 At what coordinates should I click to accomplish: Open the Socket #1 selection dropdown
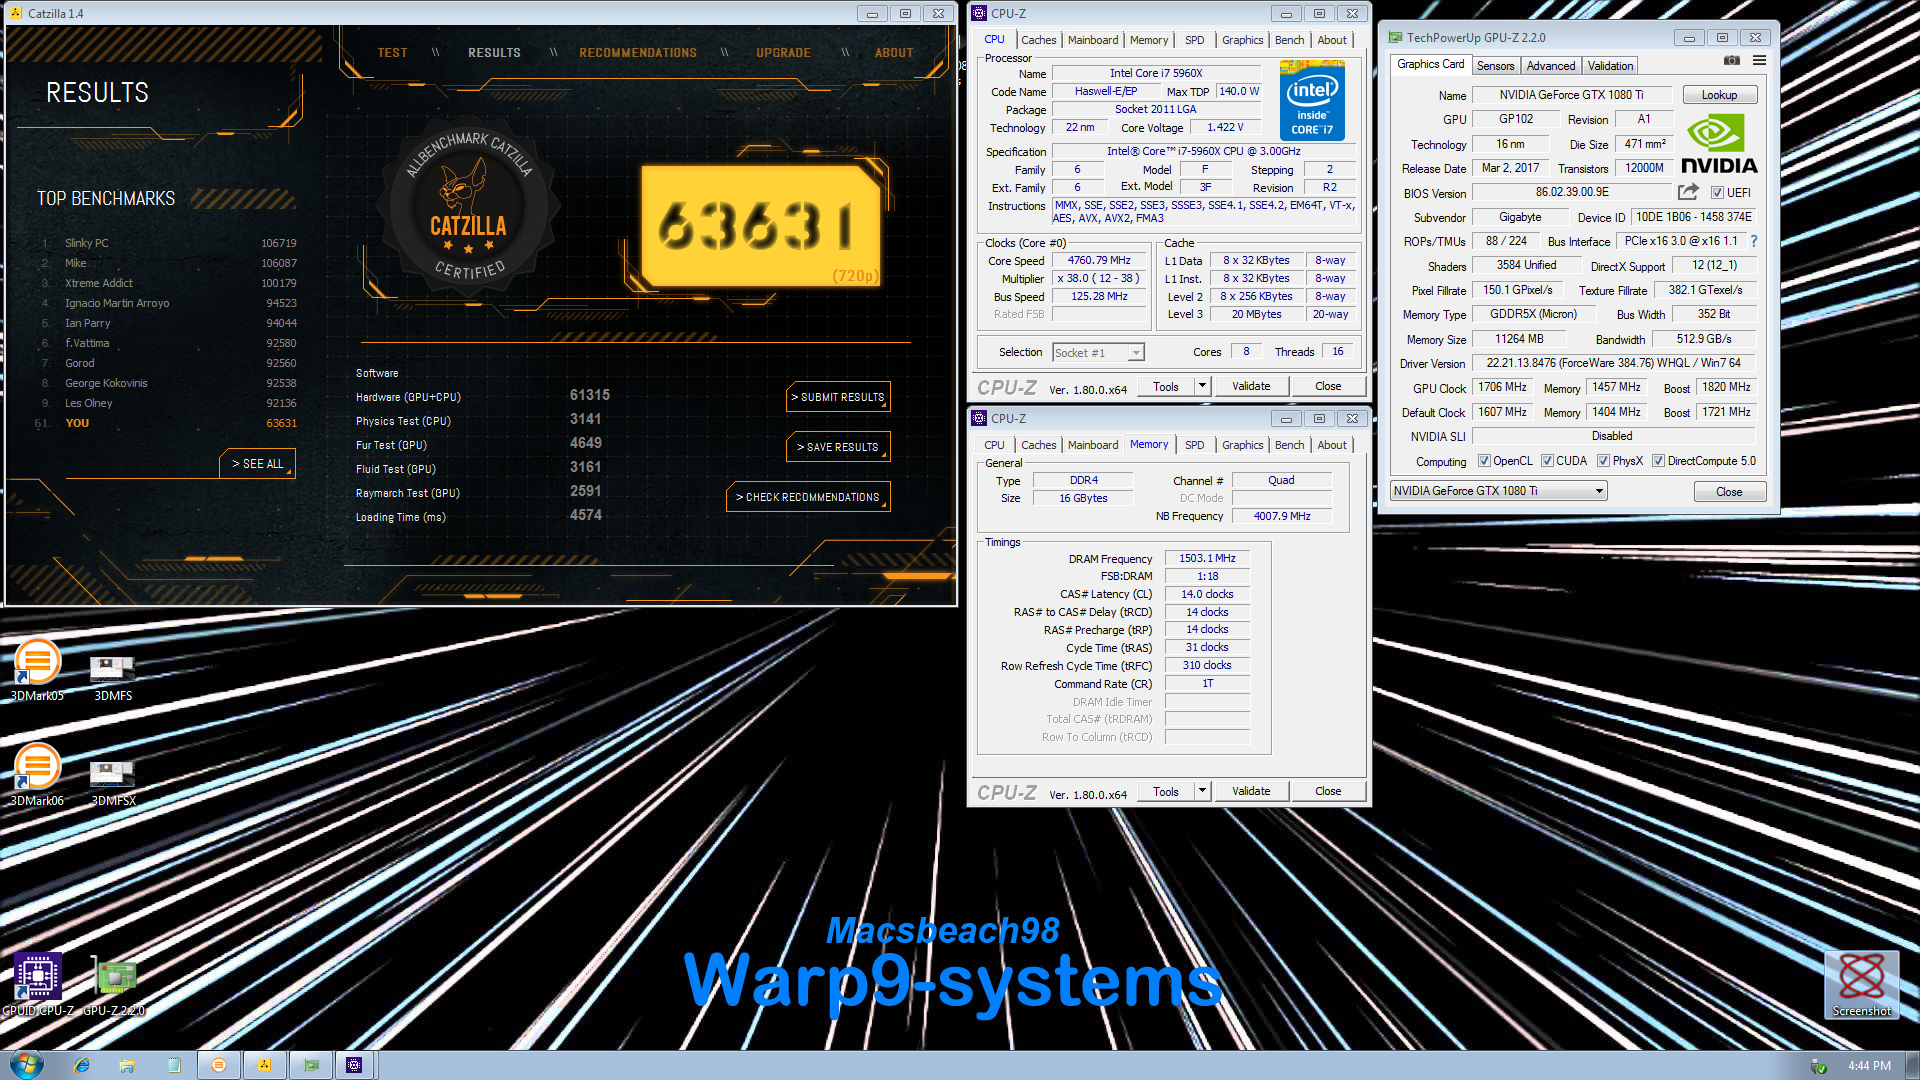[x=1098, y=352]
